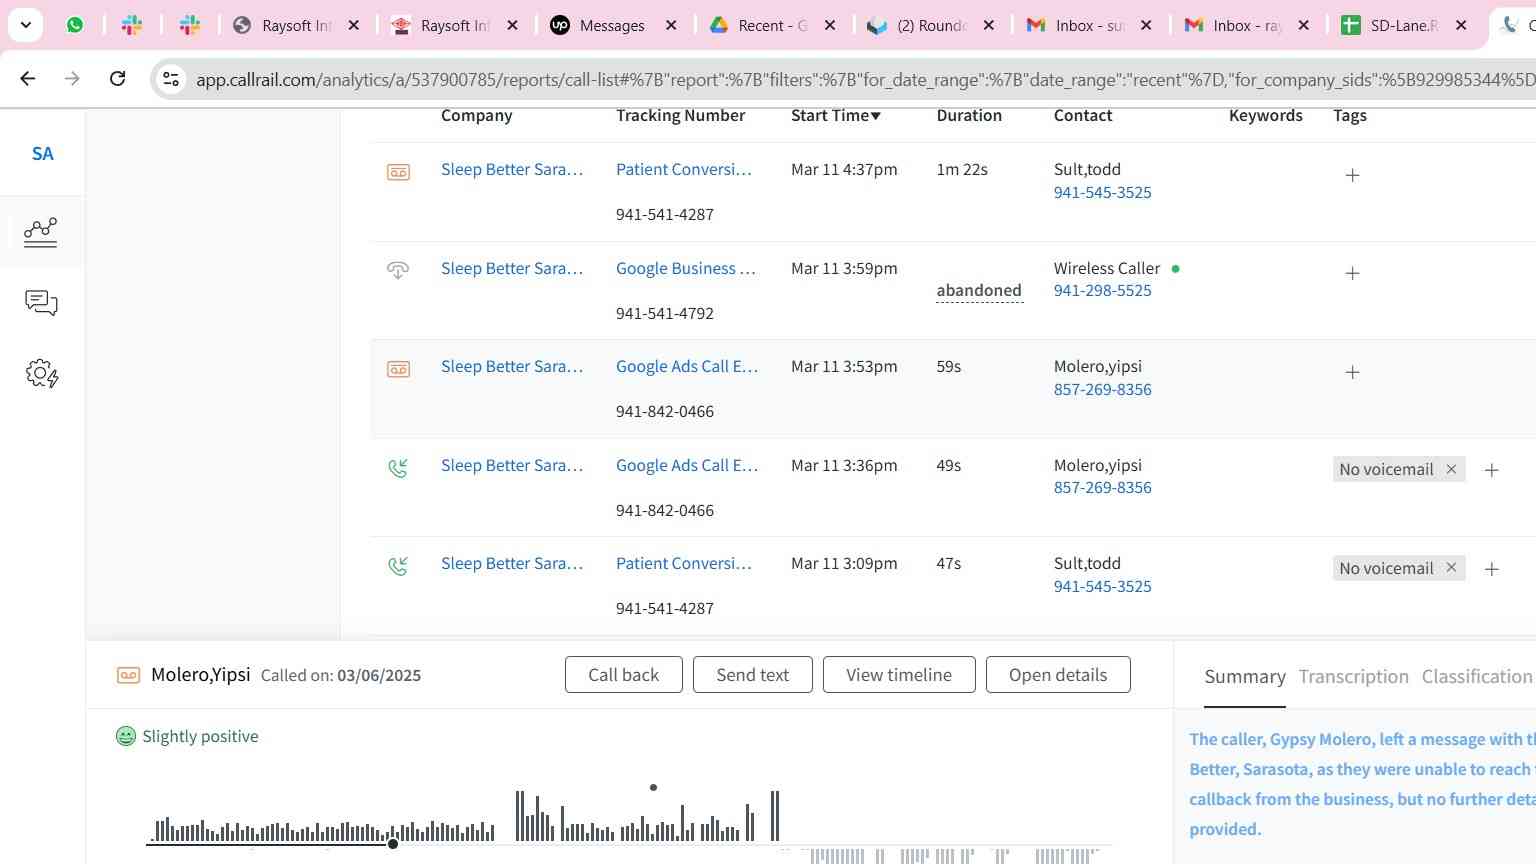Reload the CallRail page

117,78
